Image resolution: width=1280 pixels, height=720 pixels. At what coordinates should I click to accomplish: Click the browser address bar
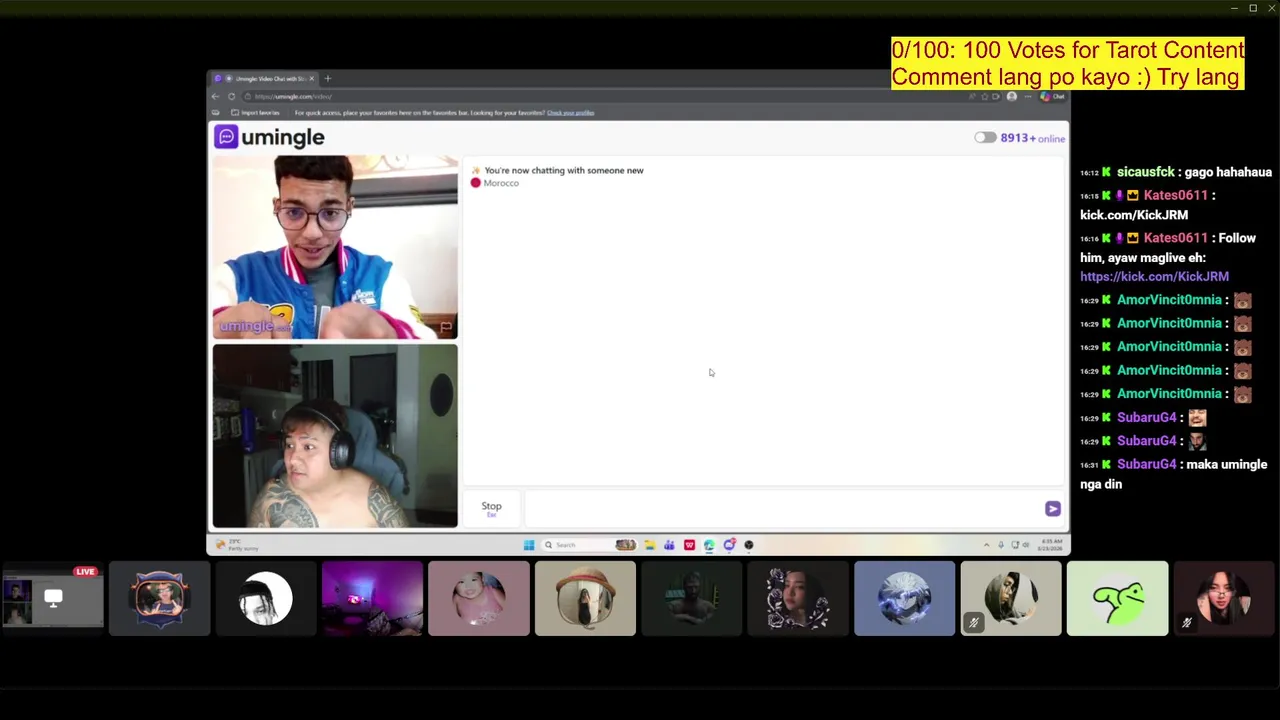600,96
